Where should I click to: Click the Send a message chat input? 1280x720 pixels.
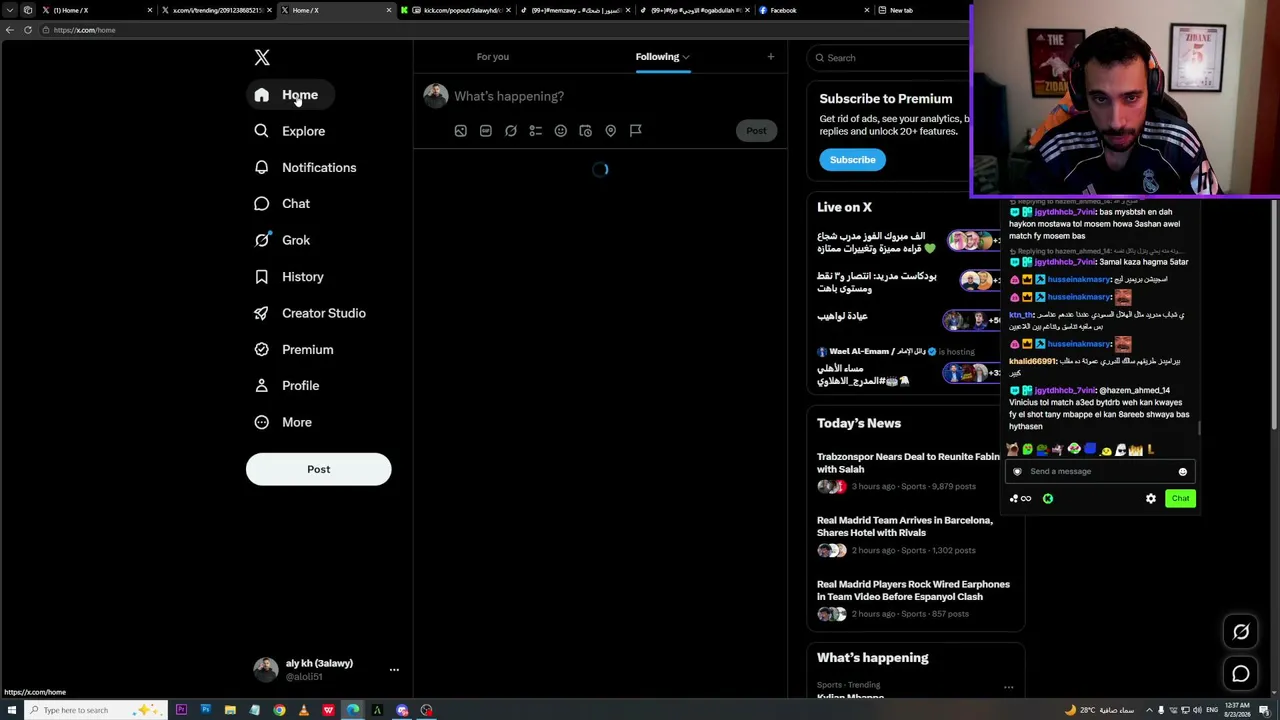click(x=1098, y=472)
